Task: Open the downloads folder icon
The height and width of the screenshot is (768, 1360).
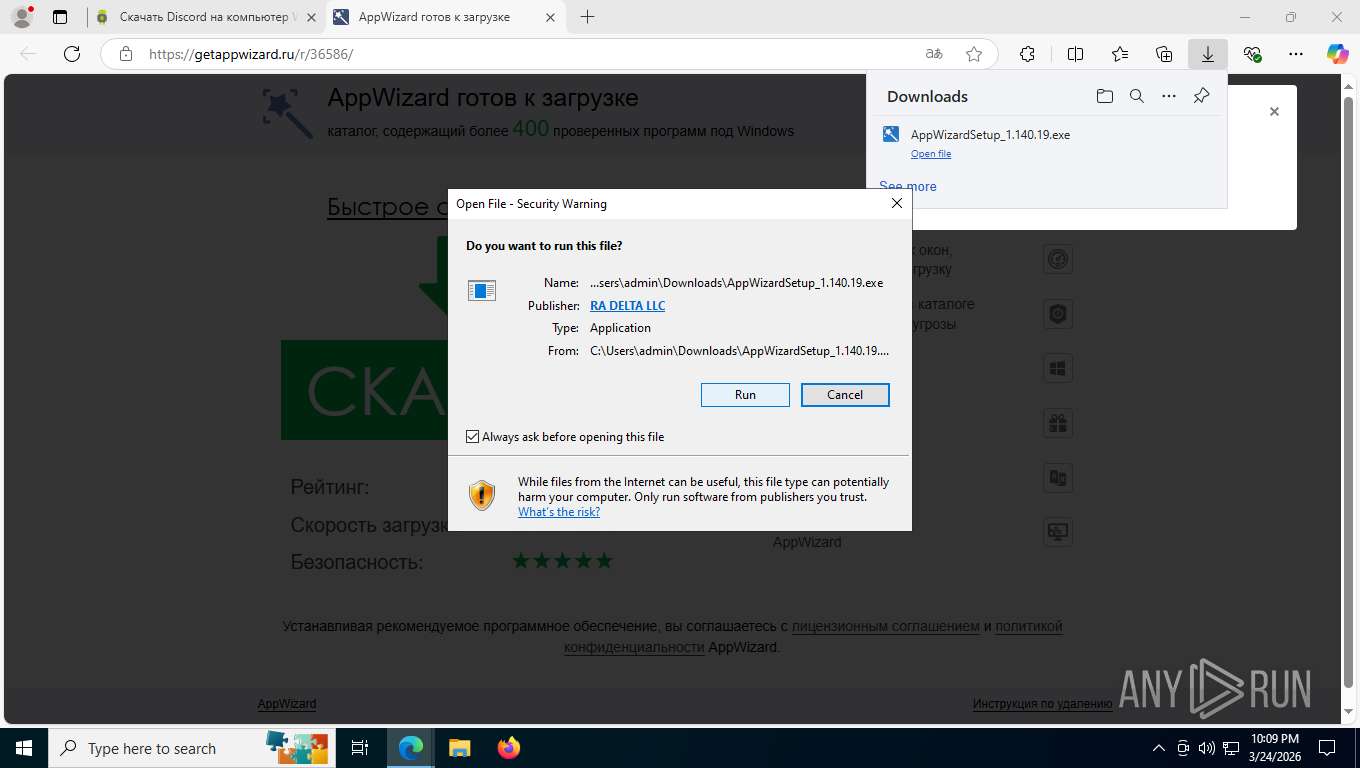Action: click(1104, 96)
